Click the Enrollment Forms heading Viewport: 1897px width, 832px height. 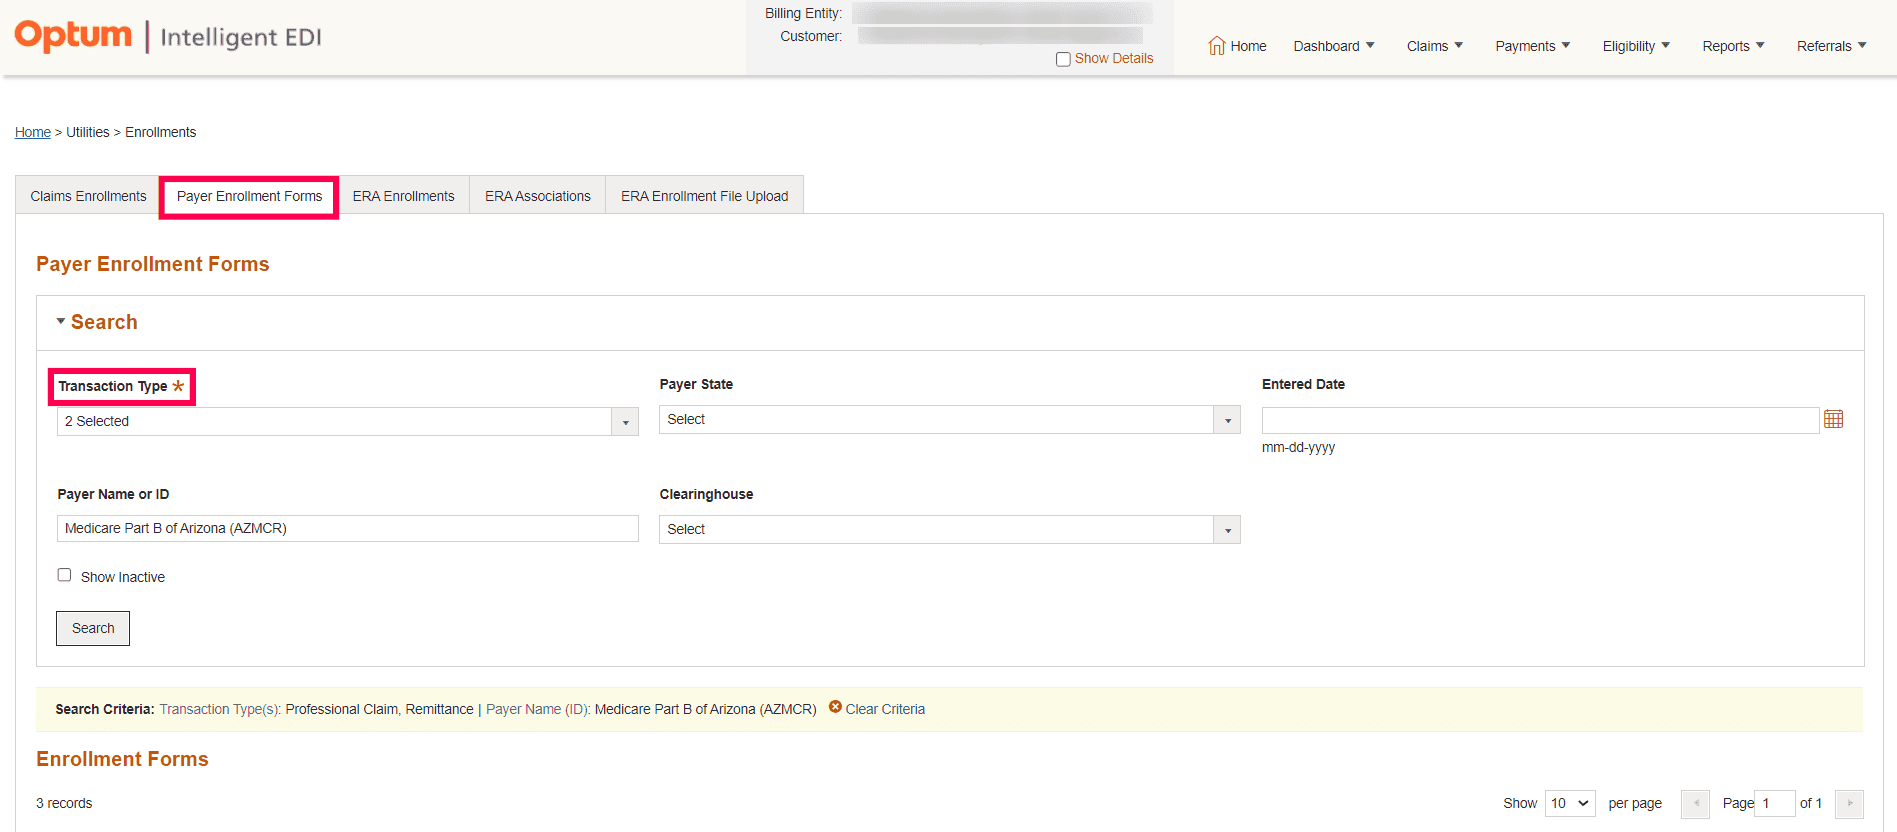click(122, 759)
